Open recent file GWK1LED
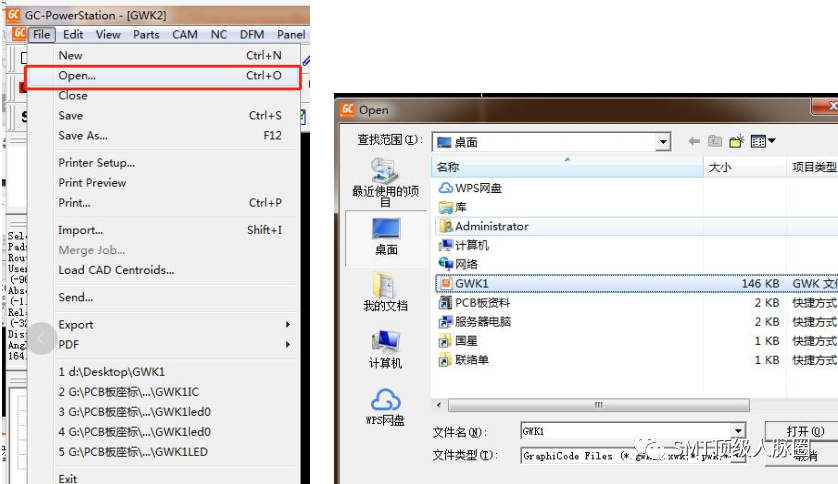 (x=163, y=452)
